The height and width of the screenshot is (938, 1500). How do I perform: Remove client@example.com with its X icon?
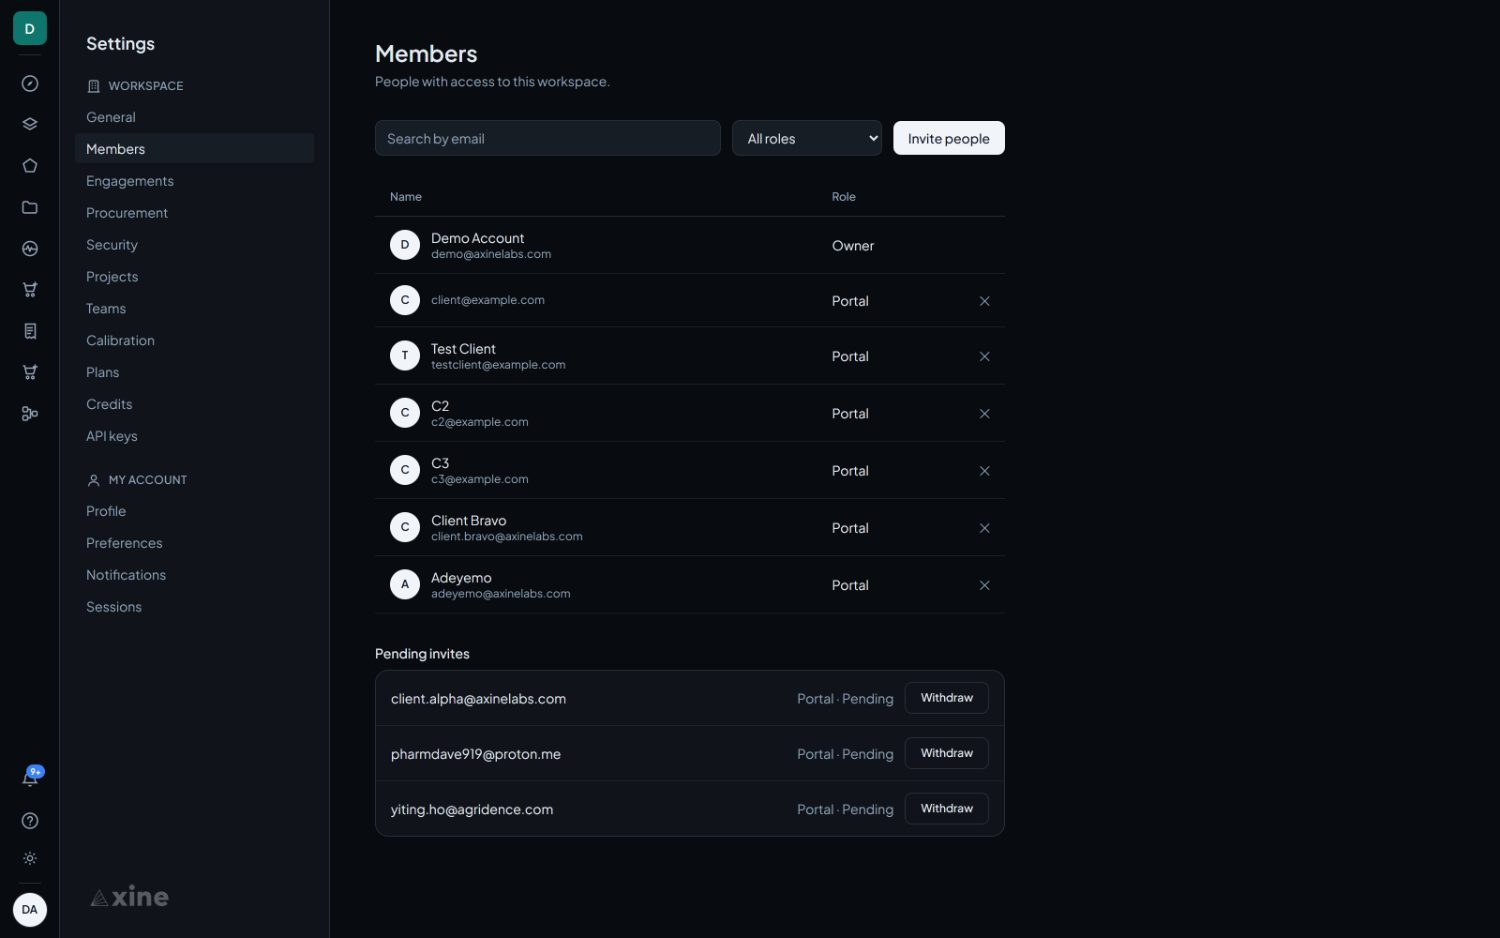tap(984, 301)
